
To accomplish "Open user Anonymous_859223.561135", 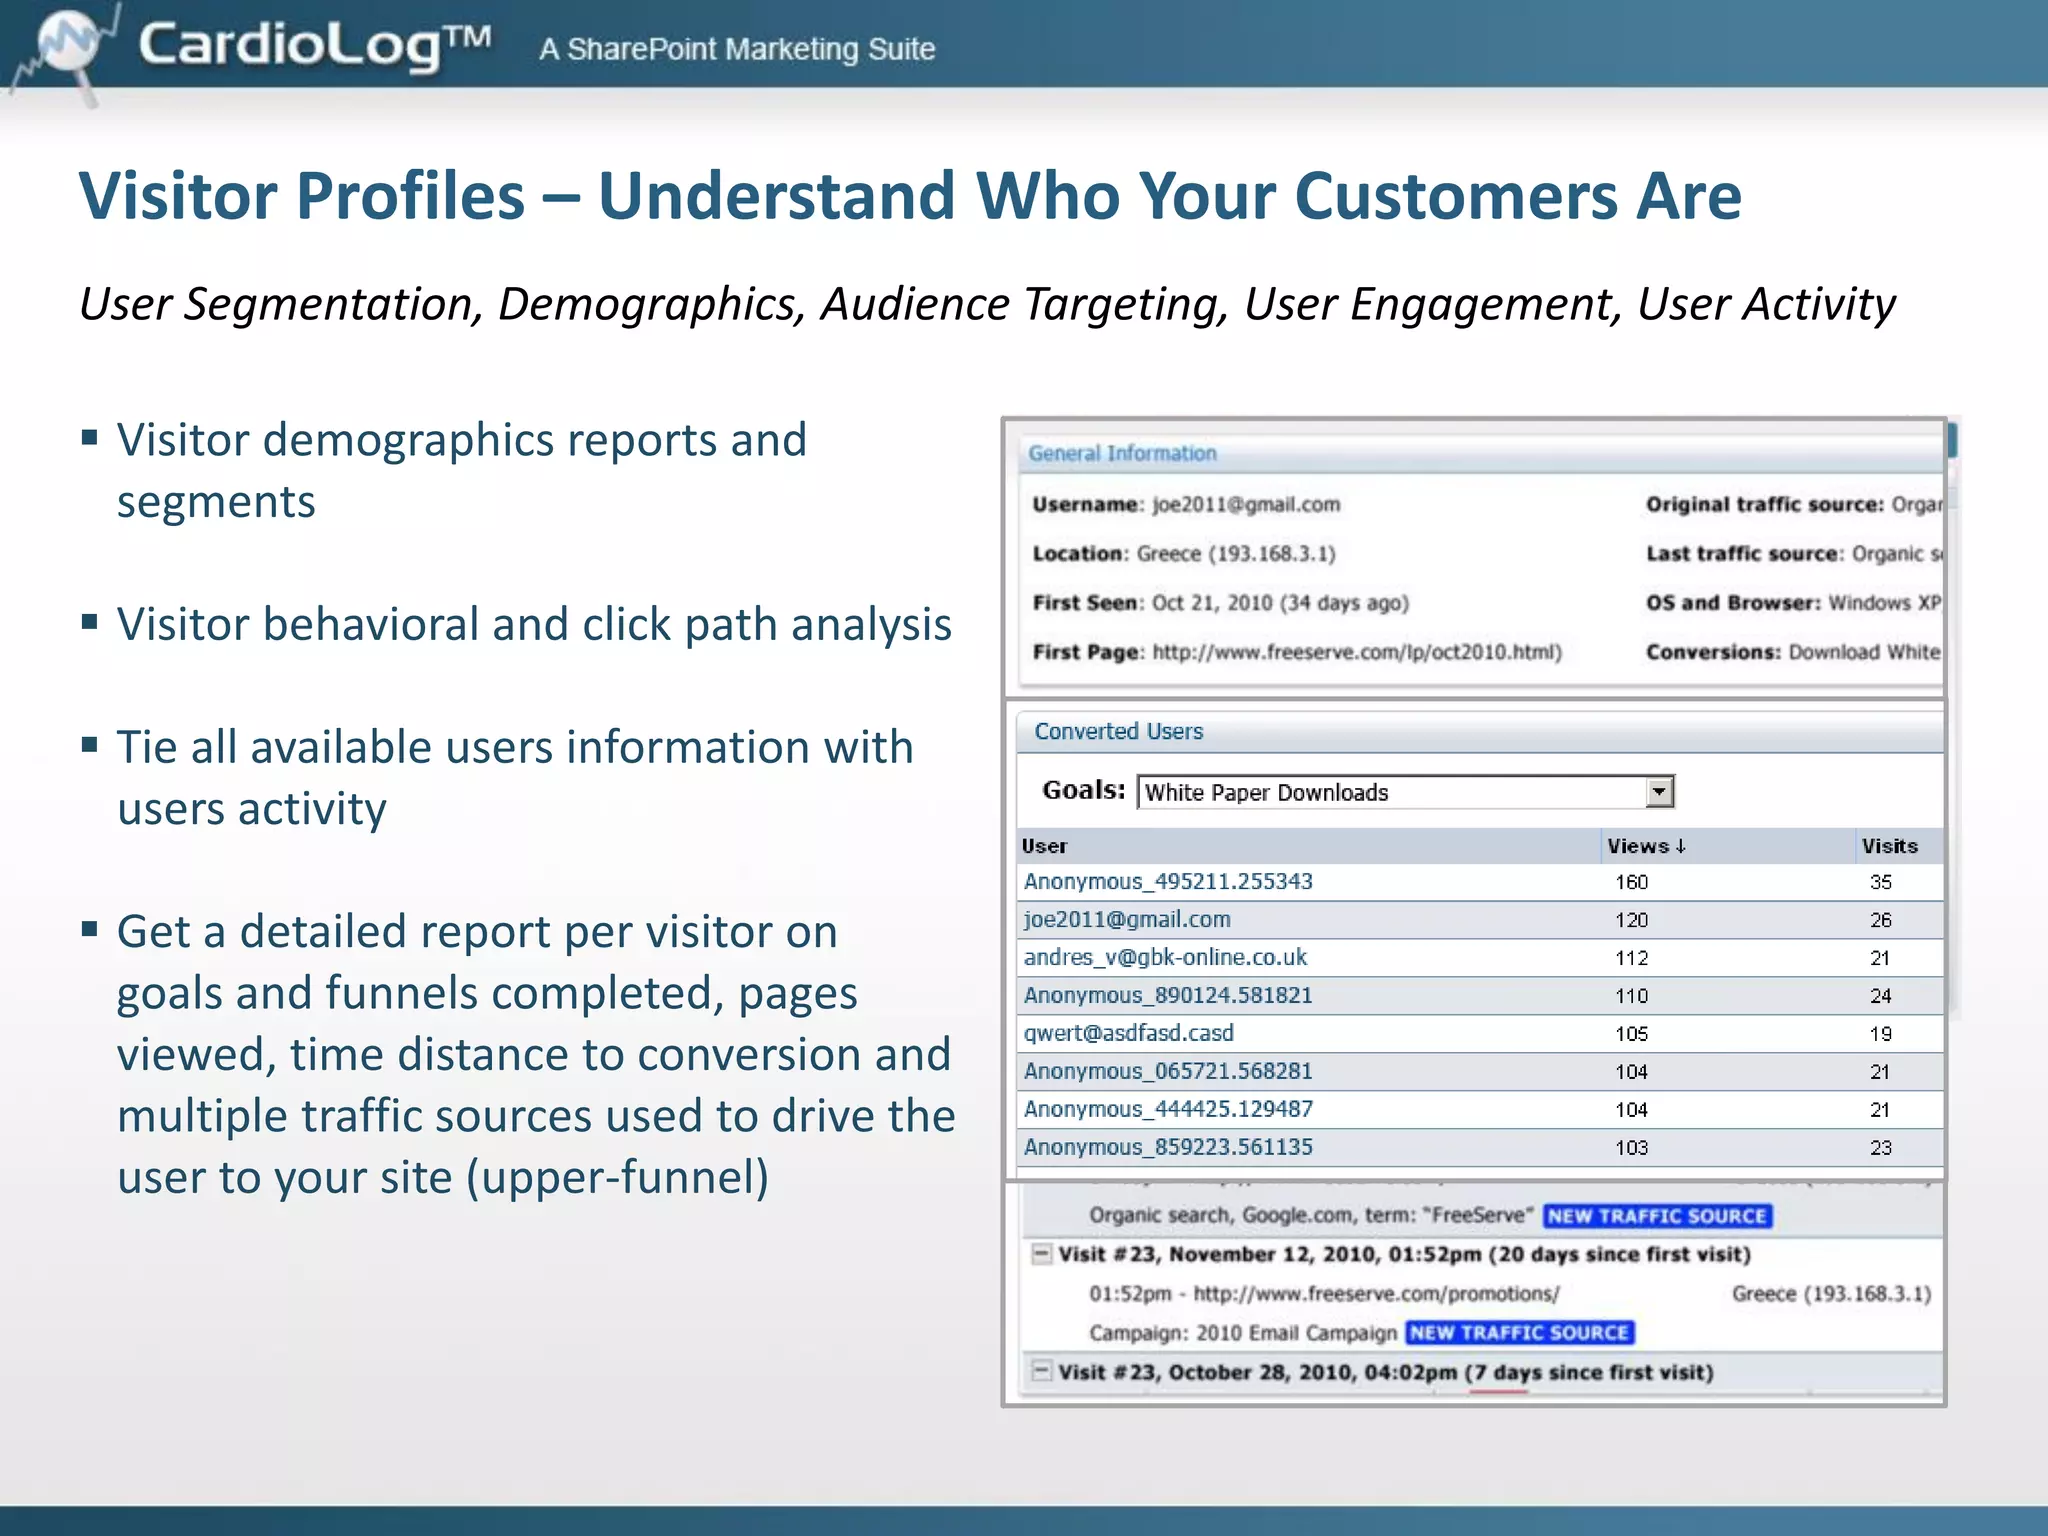I will pyautogui.click(x=1168, y=1147).
